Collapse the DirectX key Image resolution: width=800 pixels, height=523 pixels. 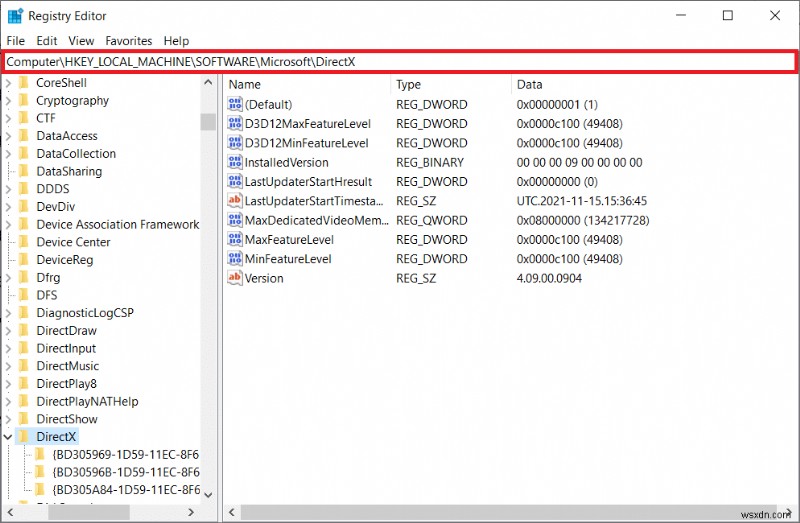(x=8, y=437)
